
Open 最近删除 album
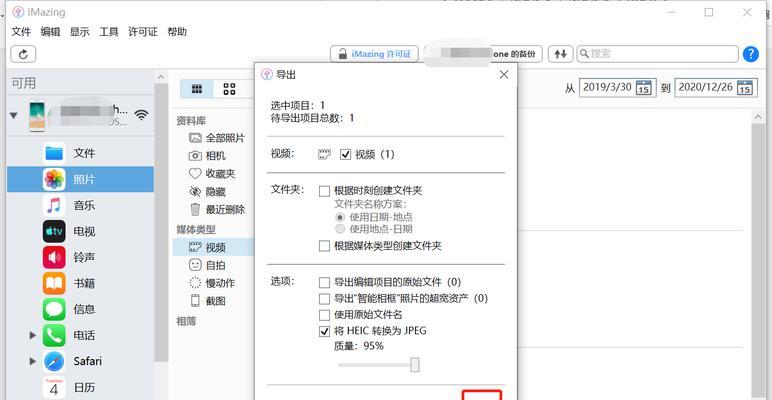(x=217, y=209)
